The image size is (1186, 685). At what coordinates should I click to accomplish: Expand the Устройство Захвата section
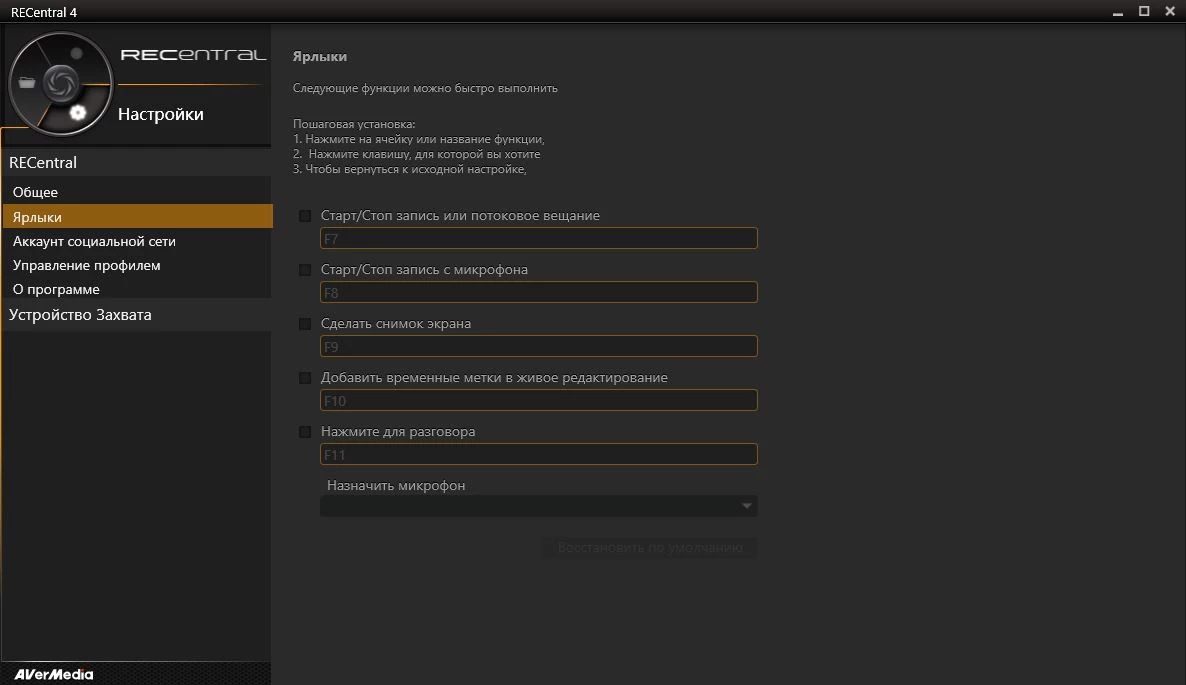point(136,315)
